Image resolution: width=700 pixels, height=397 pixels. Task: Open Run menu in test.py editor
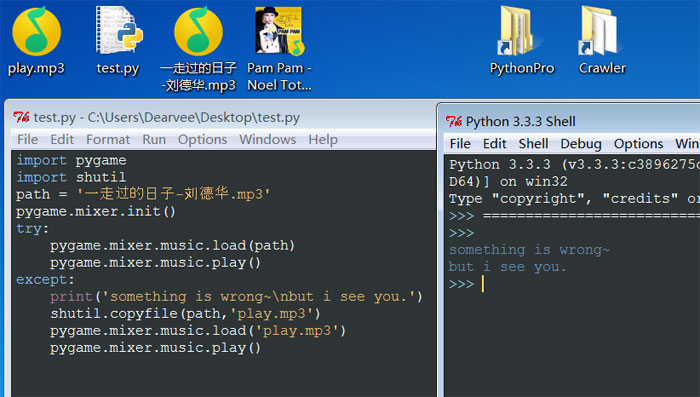click(x=154, y=139)
